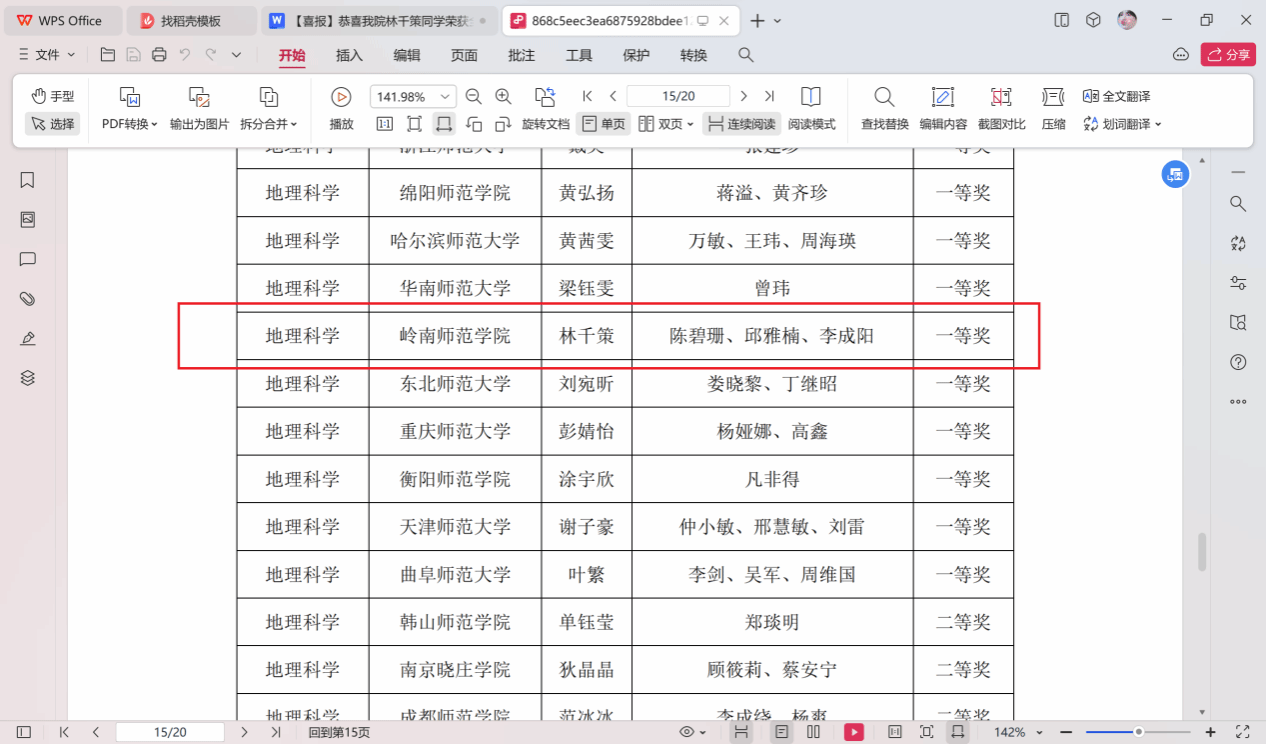
Task: Open the bookmark panel in left sidebar
Action: point(28,180)
